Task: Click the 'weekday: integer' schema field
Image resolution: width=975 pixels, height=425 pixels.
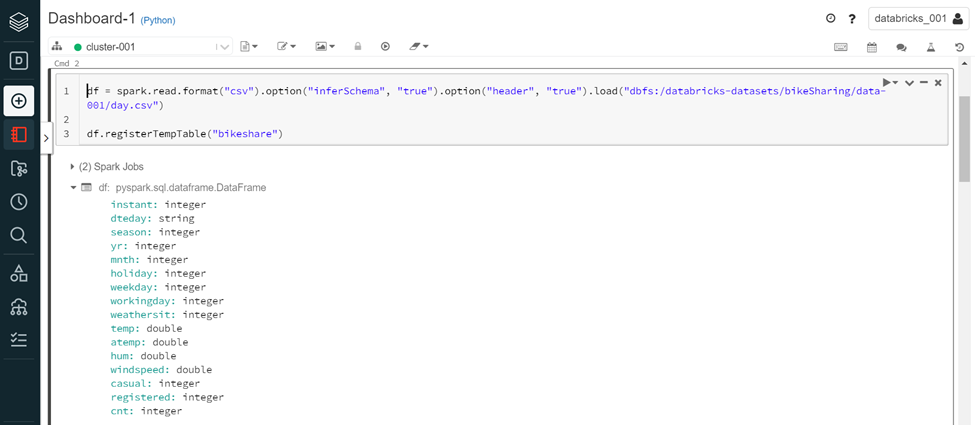Action: click(158, 287)
